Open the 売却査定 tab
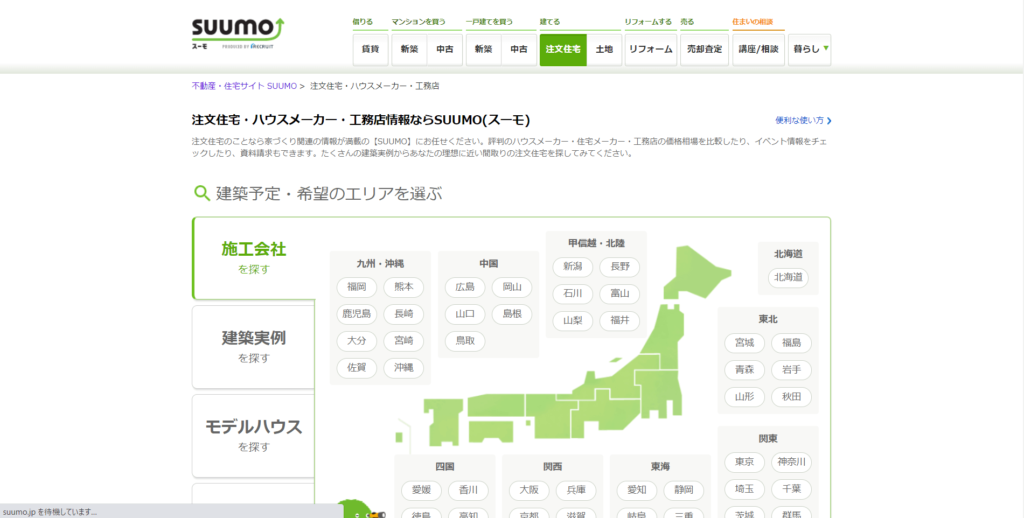 (705, 50)
